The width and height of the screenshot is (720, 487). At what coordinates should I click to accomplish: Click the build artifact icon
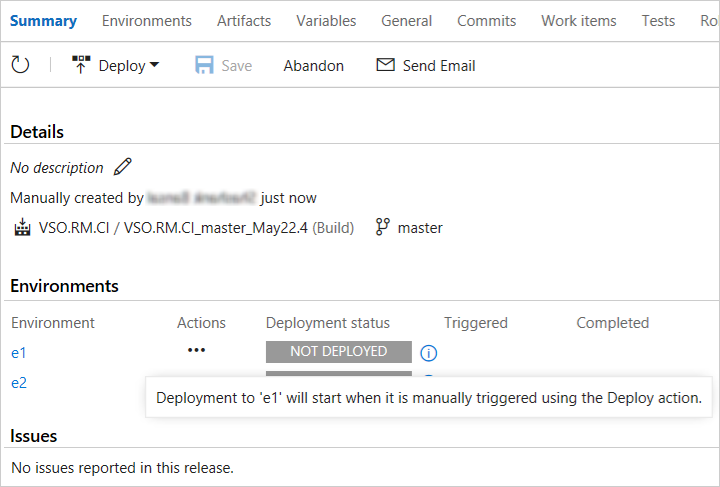coord(22,228)
